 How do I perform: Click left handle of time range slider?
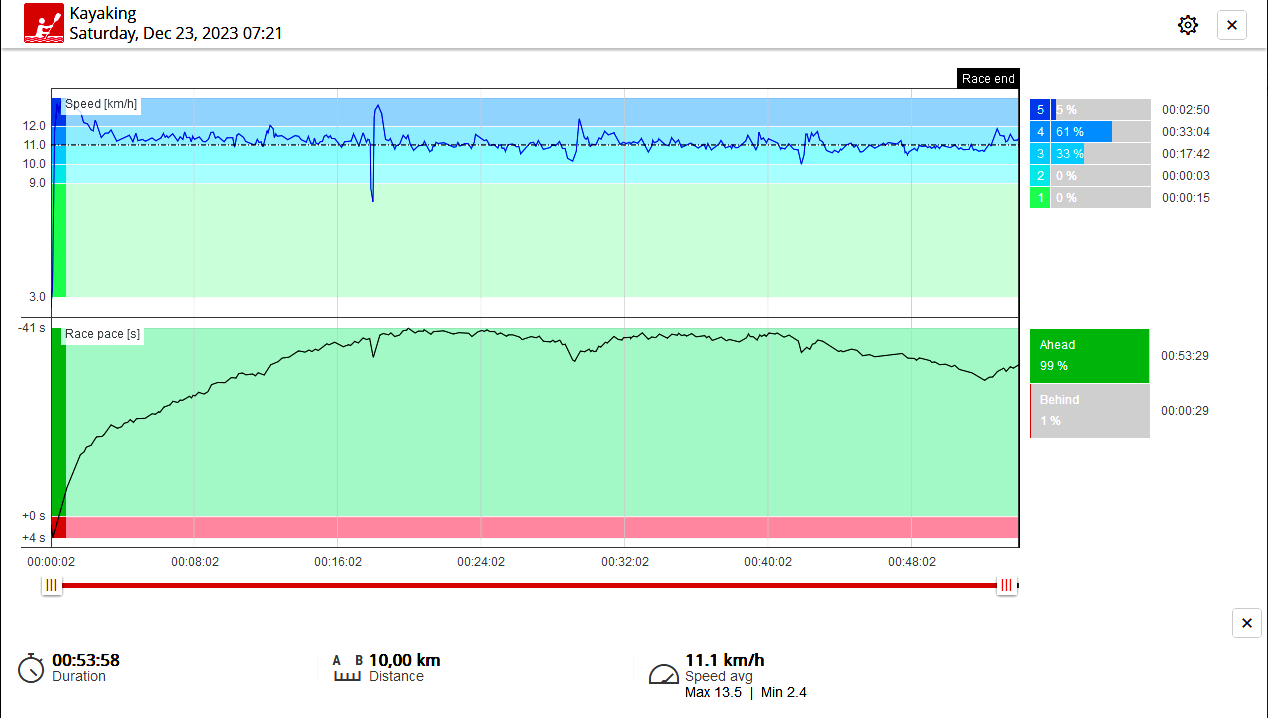tap(52, 586)
